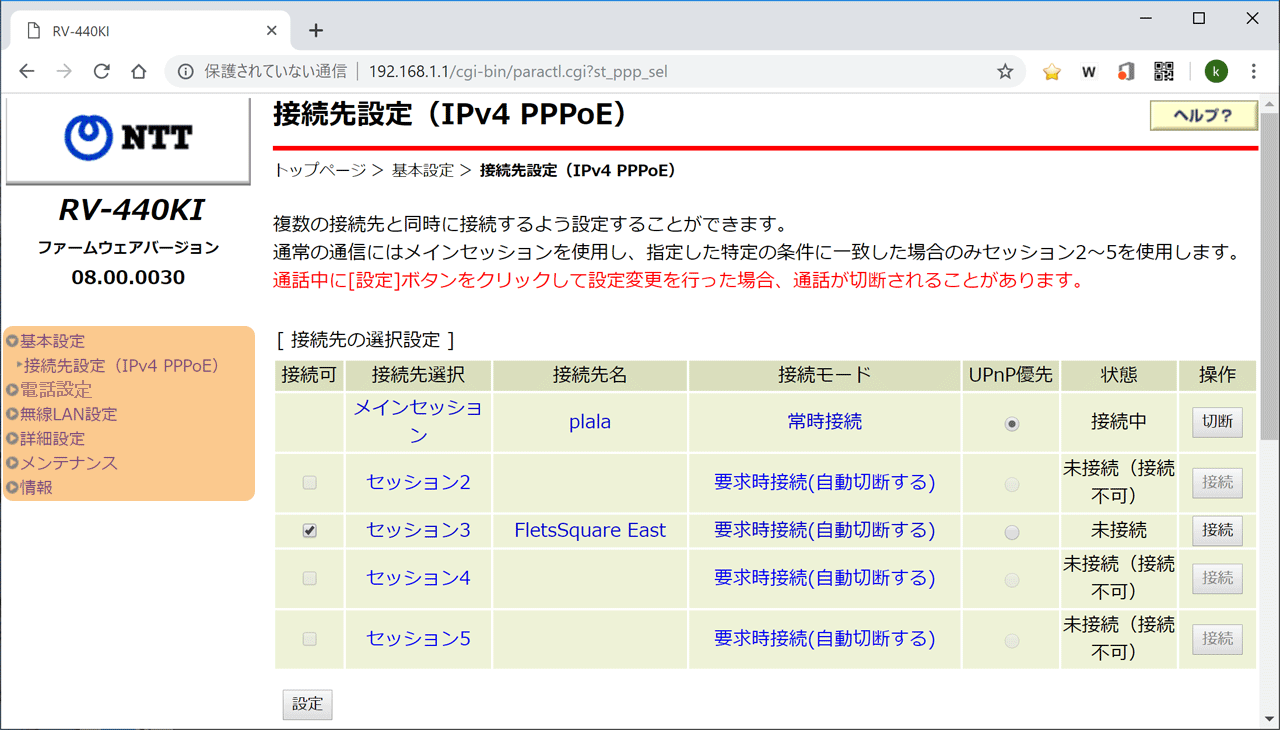Select the RV-440KI browser tab

(150, 31)
